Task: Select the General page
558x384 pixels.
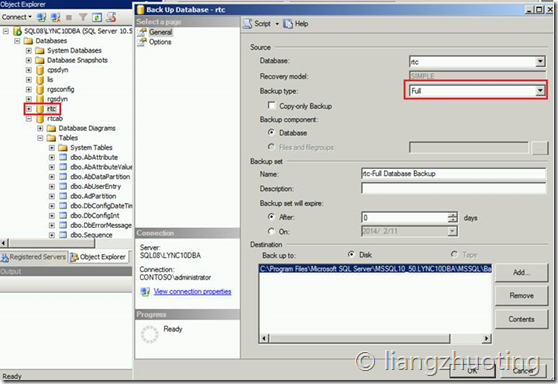Action: pos(160,32)
